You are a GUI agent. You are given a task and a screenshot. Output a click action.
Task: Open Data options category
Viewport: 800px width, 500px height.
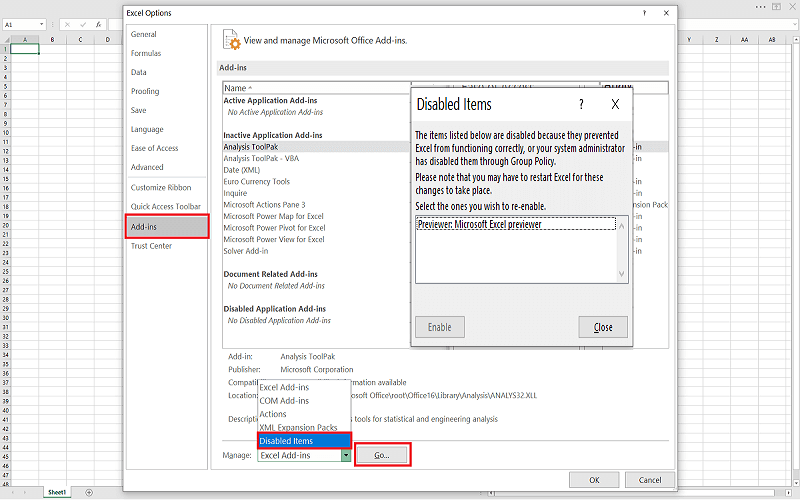[138, 72]
